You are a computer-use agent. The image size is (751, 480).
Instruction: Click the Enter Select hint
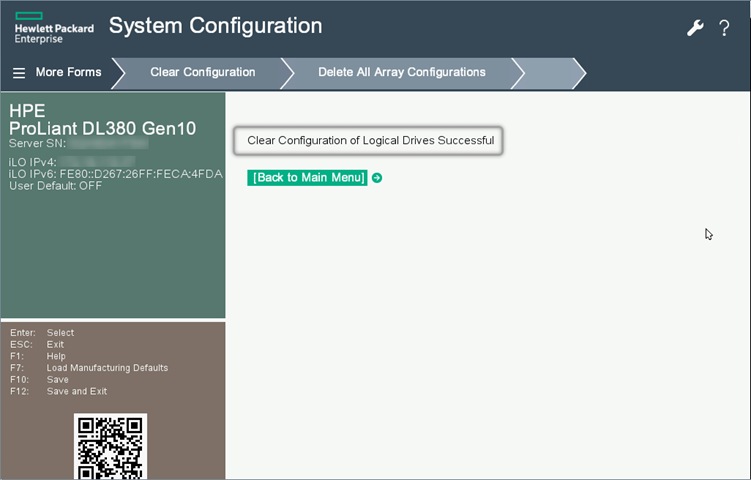(x=42, y=333)
